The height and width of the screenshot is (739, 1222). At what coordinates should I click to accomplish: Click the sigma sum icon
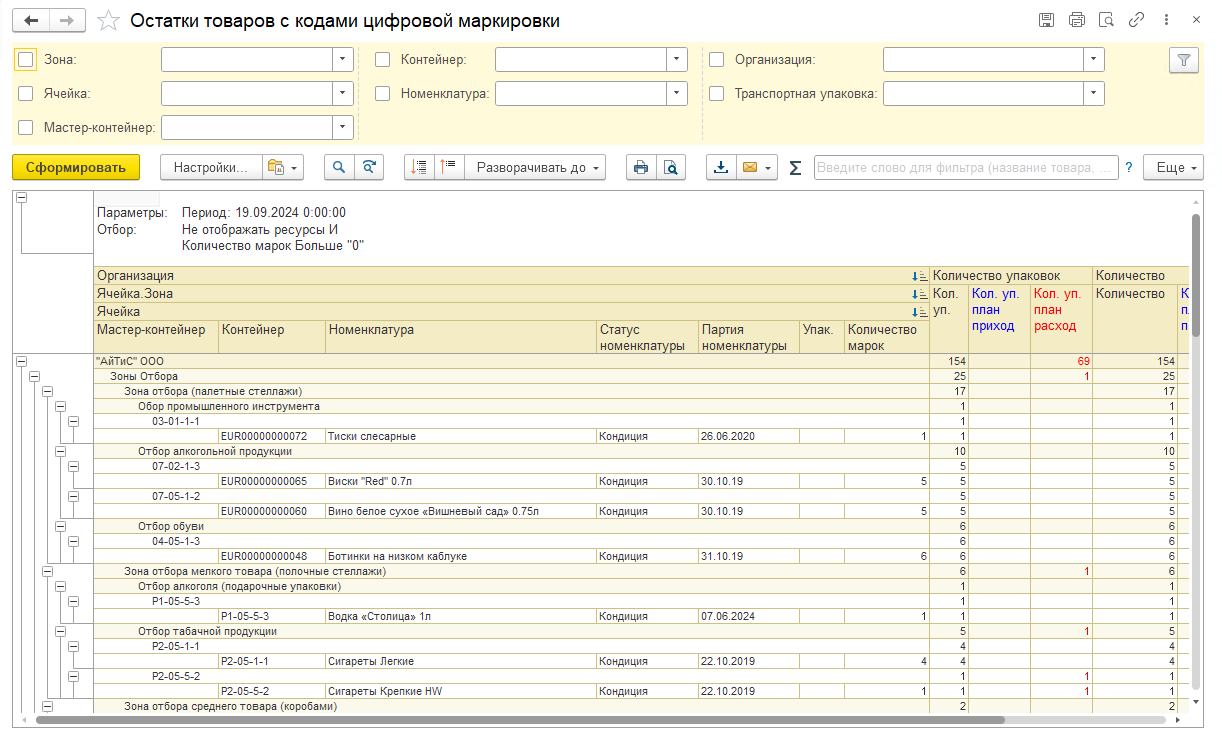(795, 168)
